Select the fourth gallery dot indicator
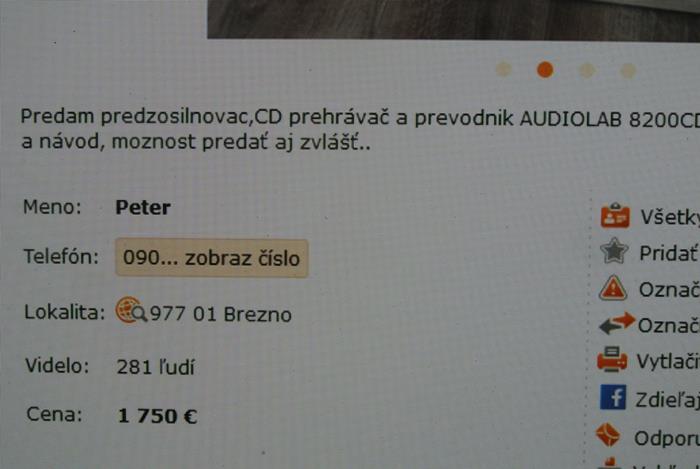This screenshot has width=700, height=469. point(628,71)
